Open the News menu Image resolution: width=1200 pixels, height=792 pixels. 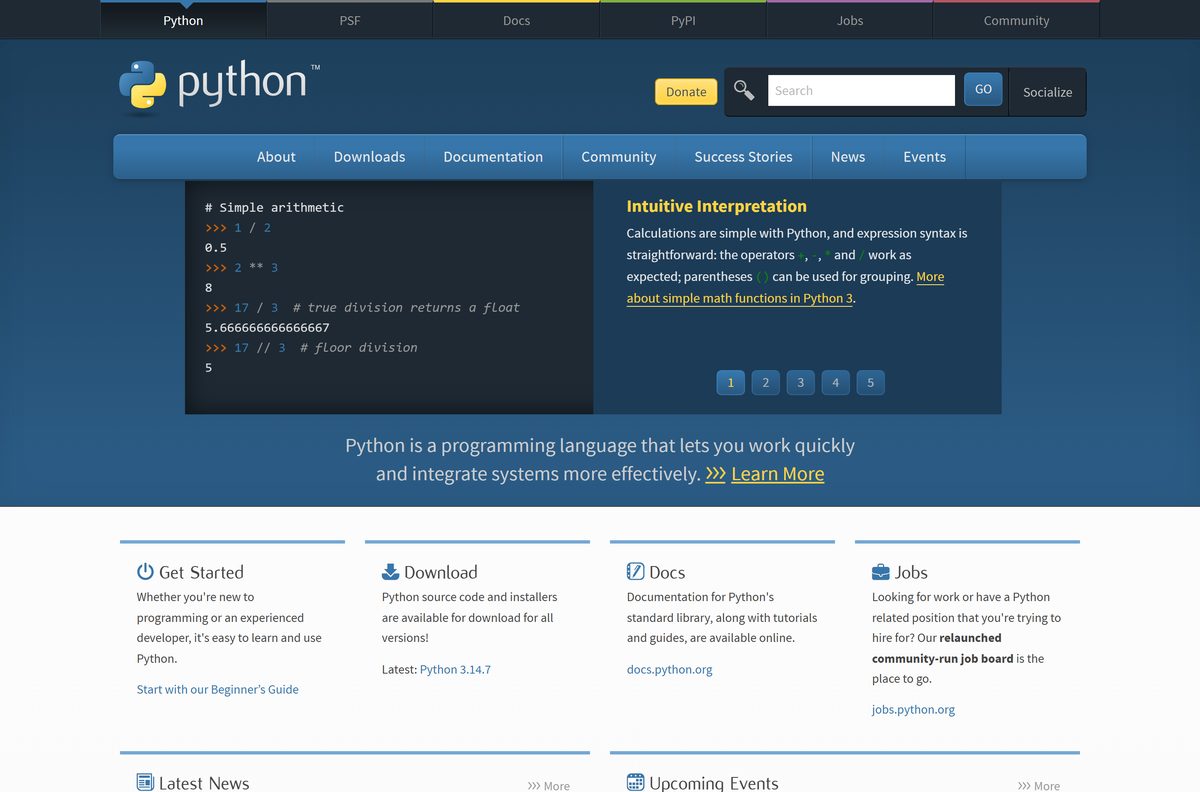tap(848, 157)
